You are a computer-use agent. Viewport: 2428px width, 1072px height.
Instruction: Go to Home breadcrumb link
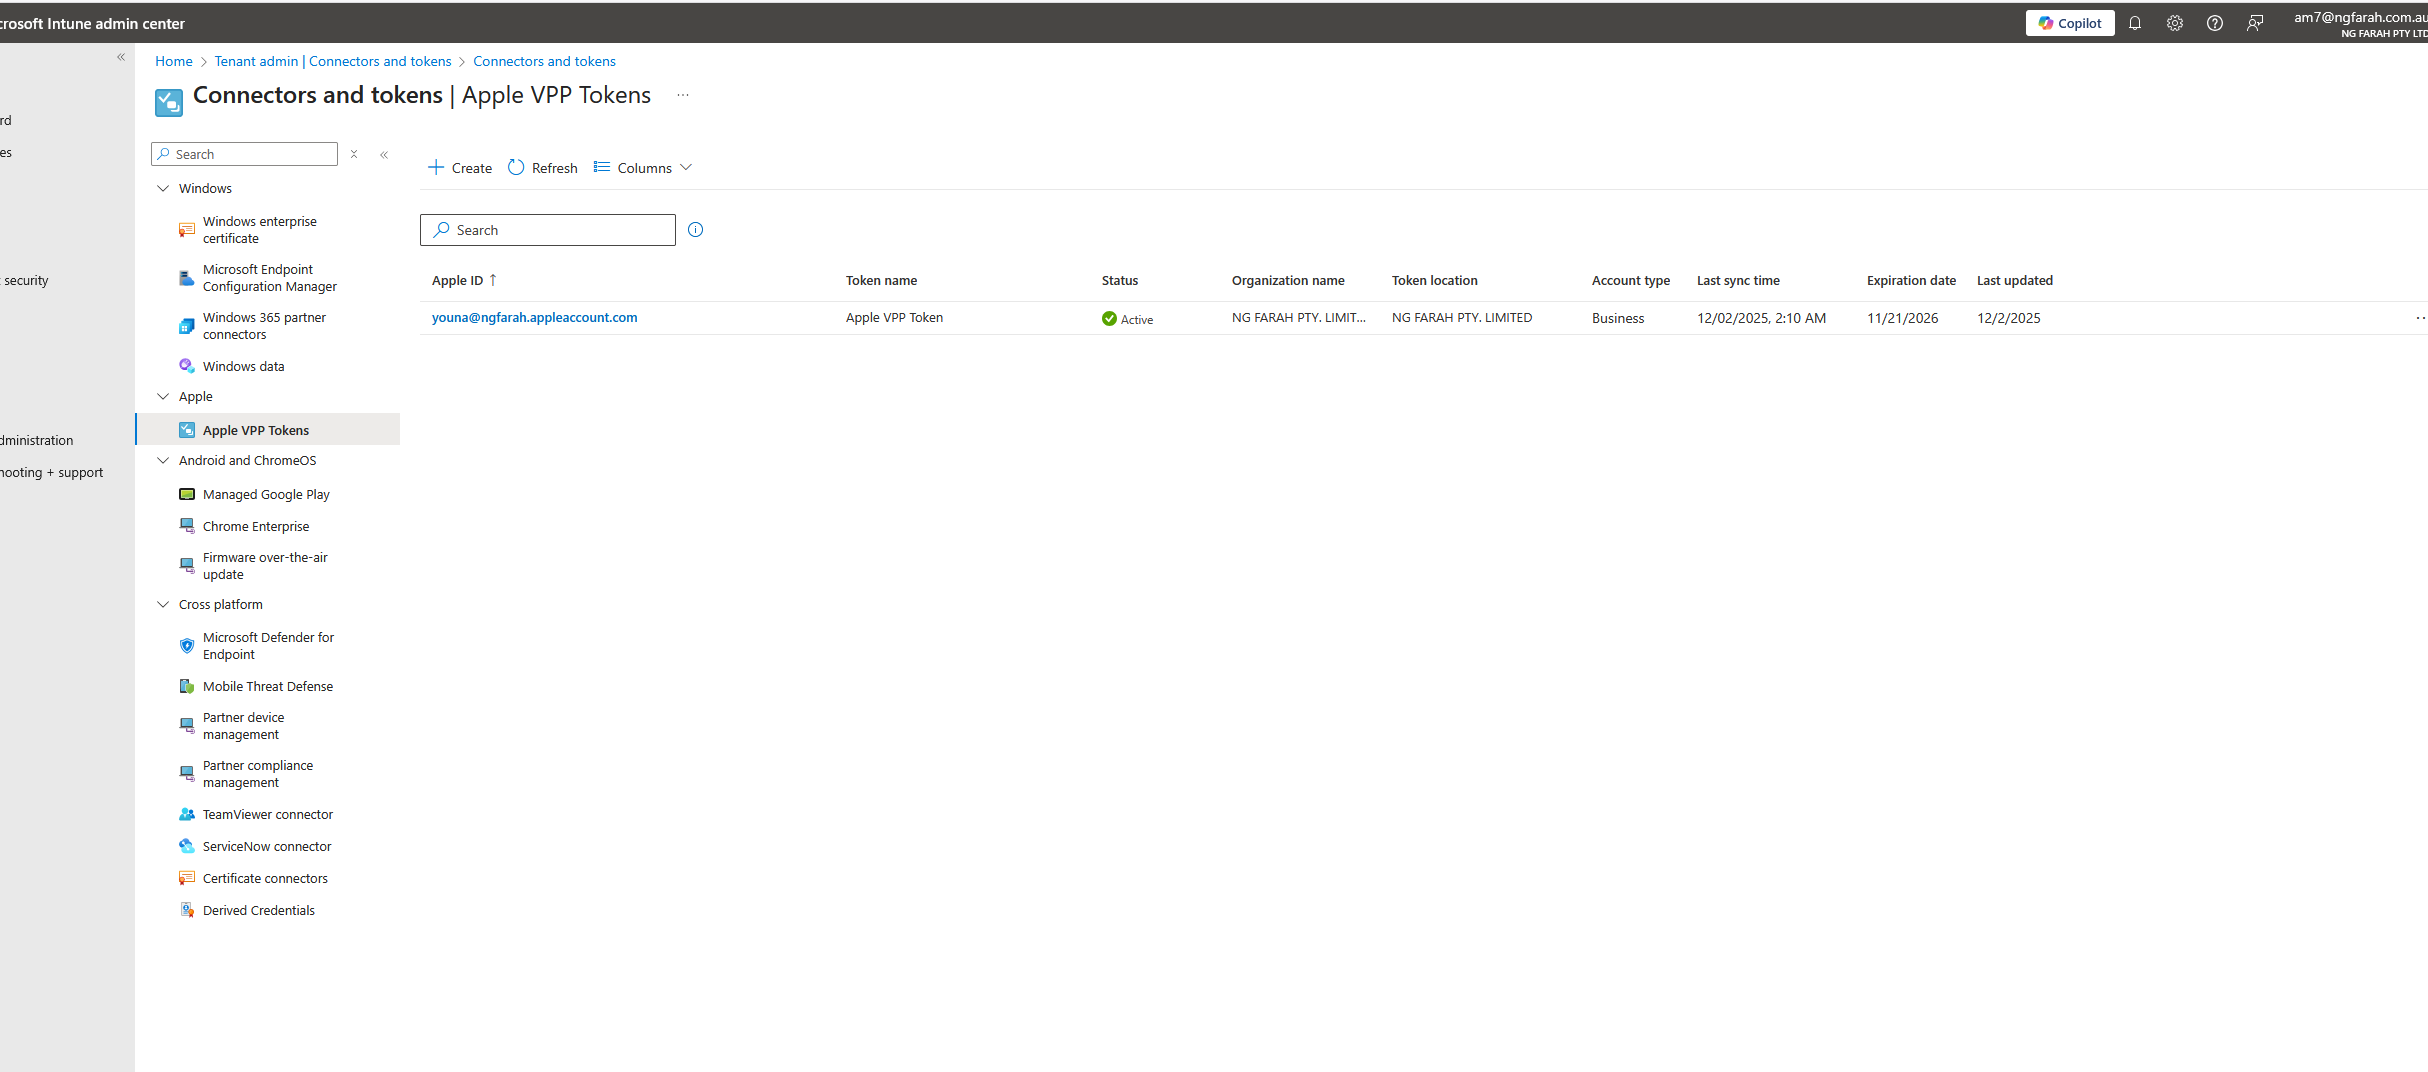174,61
